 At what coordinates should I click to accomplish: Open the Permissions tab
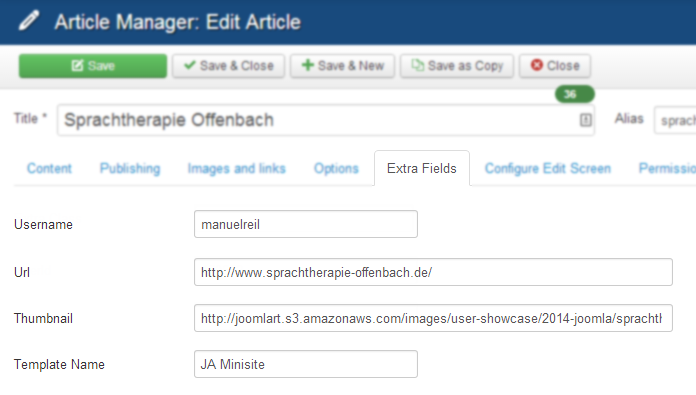coord(667,168)
